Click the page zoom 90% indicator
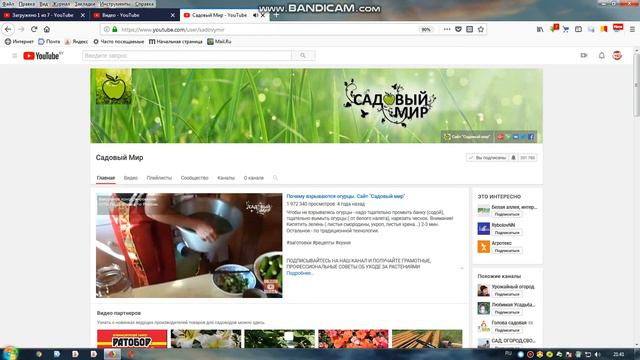 click(x=426, y=29)
